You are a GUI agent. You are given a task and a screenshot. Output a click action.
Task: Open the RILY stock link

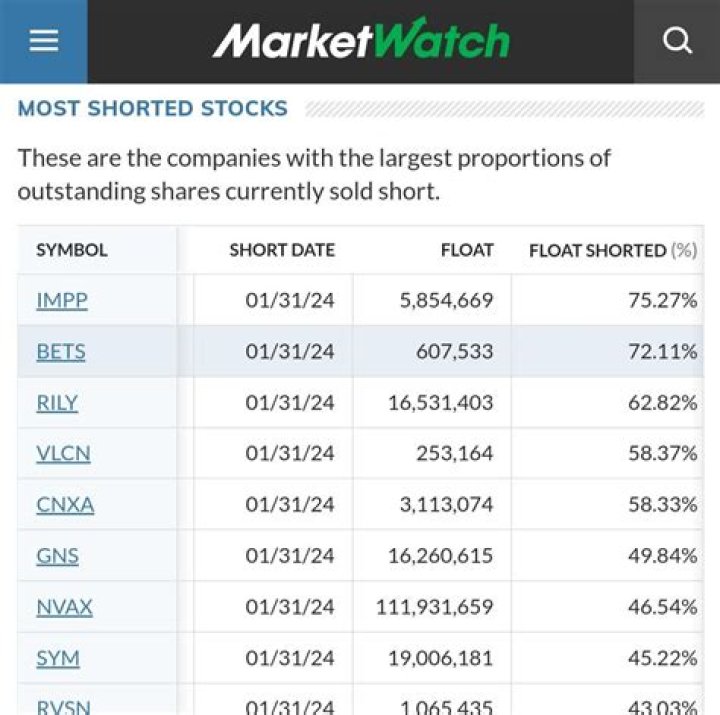(57, 403)
